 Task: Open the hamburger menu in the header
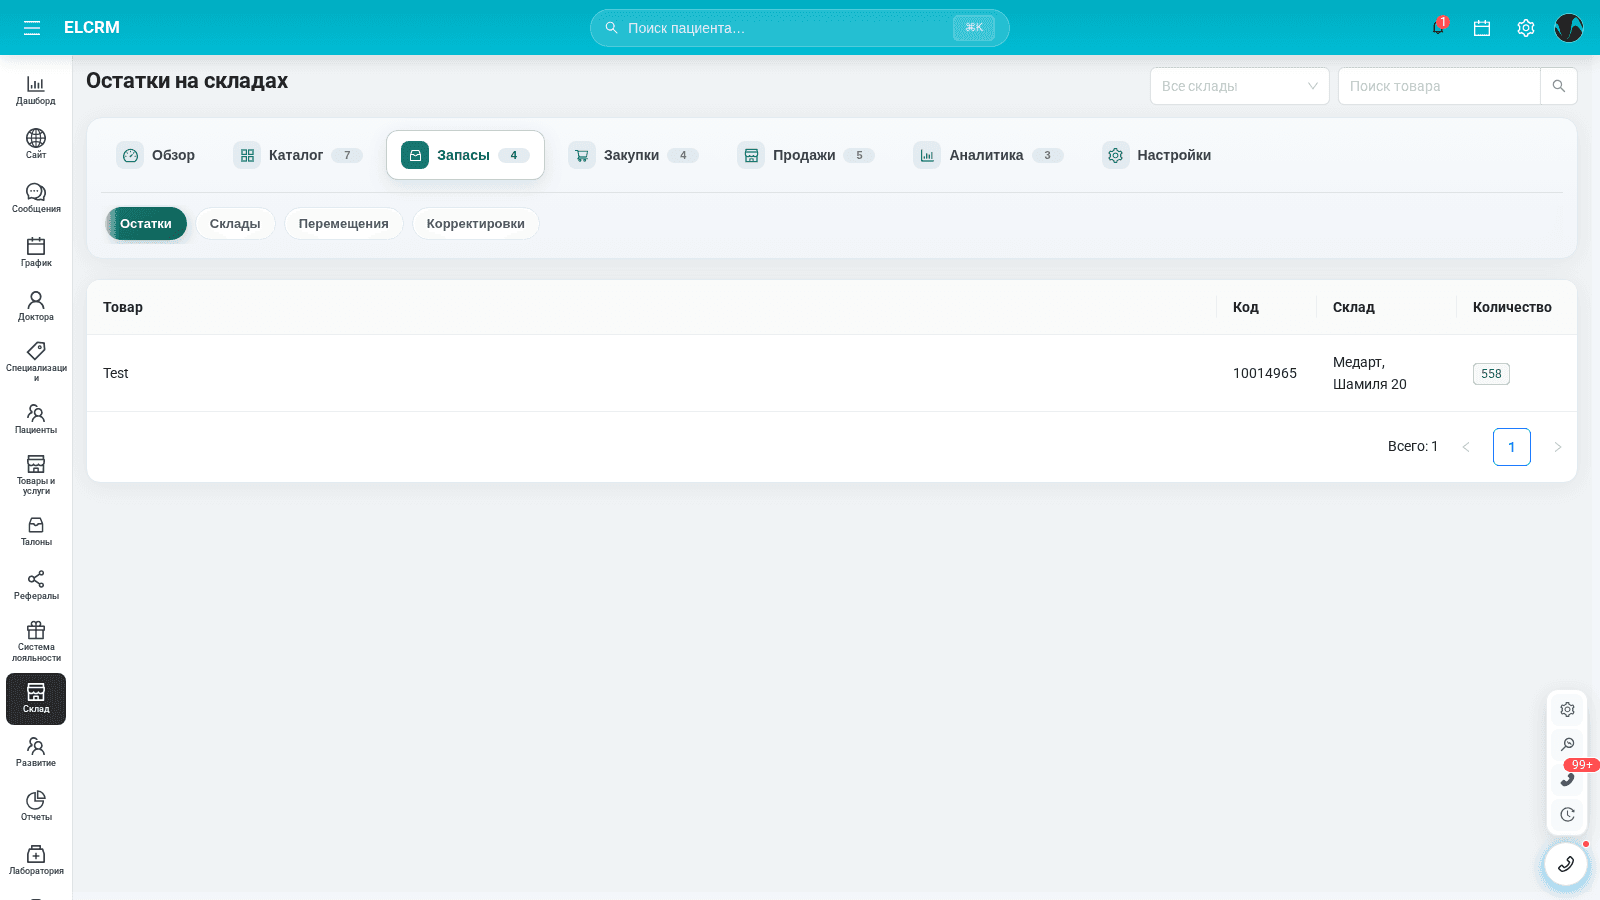point(32,28)
